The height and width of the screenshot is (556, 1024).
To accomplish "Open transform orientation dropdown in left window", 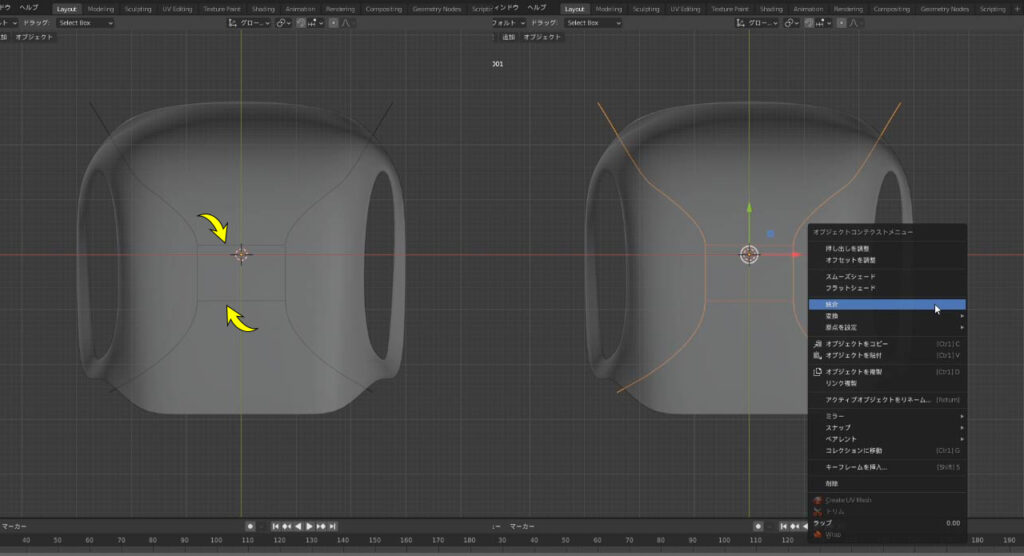I will coord(249,23).
